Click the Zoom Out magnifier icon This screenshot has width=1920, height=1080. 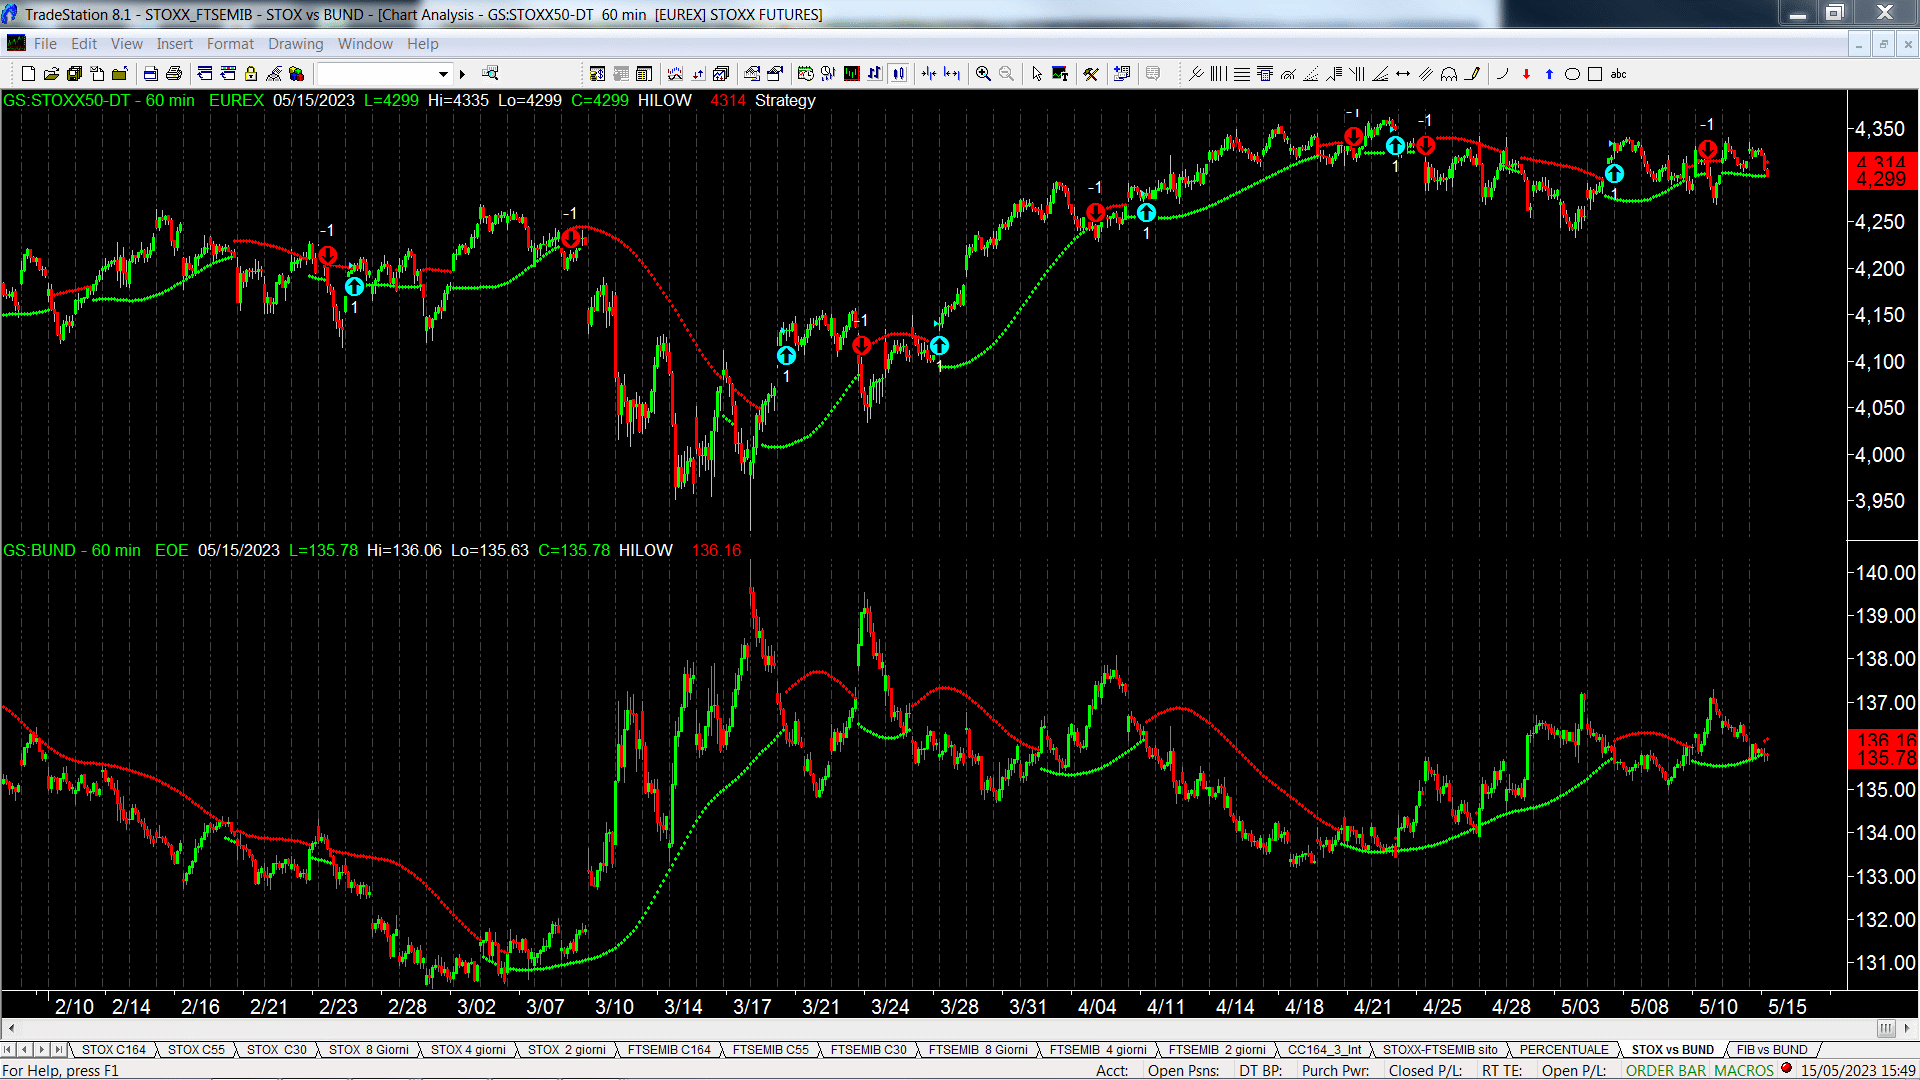(1006, 74)
